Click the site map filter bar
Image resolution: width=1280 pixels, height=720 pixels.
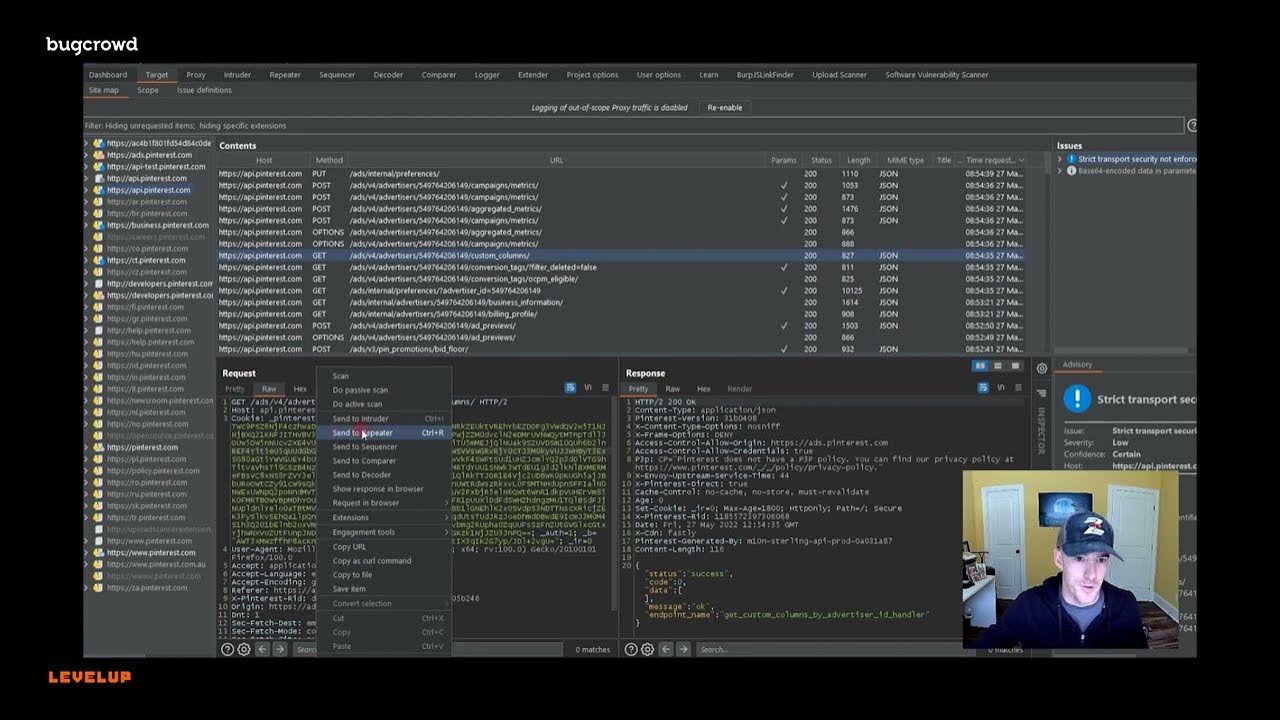pyautogui.click(x=633, y=126)
